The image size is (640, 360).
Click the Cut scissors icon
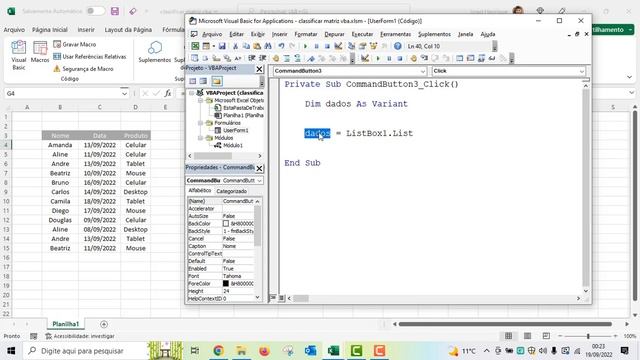tap(236, 46)
